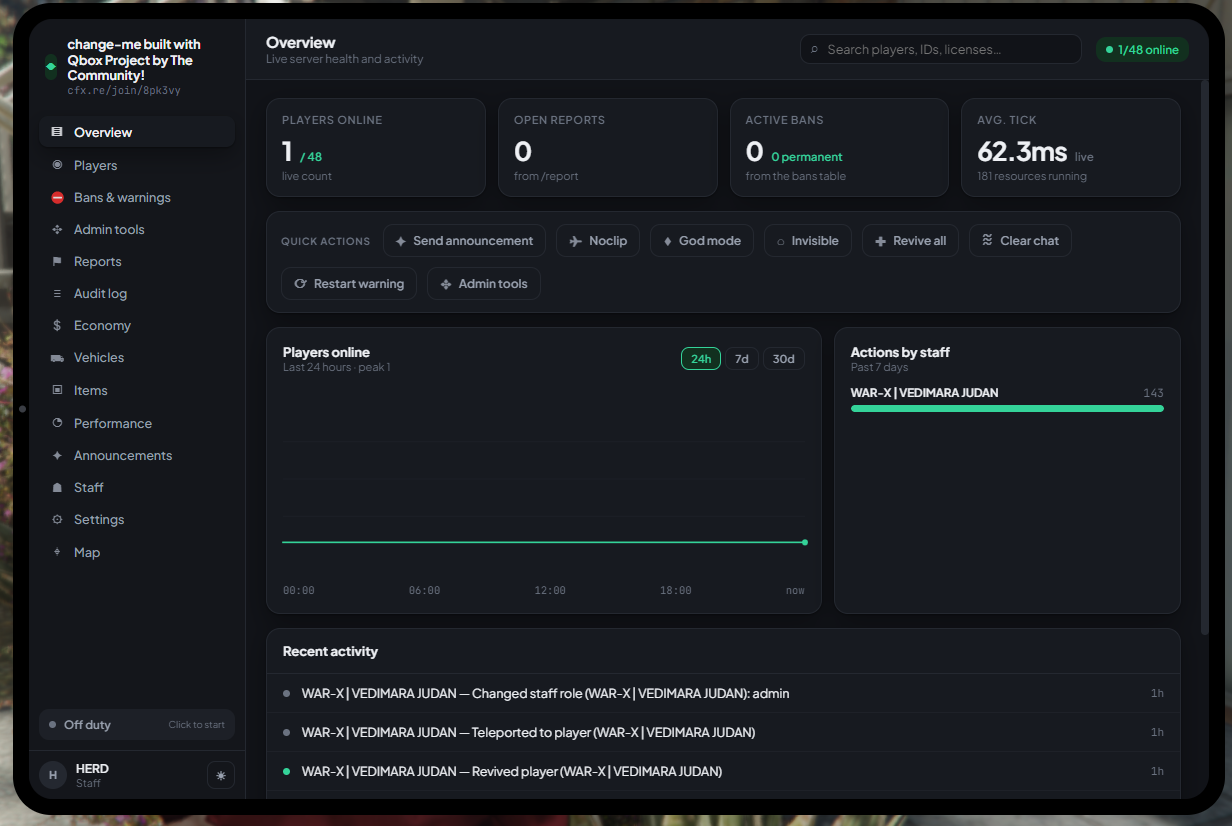The height and width of the screenshot is (826, 1232).
Task: Click the Announcements sparkle icon
Action: 57,455
